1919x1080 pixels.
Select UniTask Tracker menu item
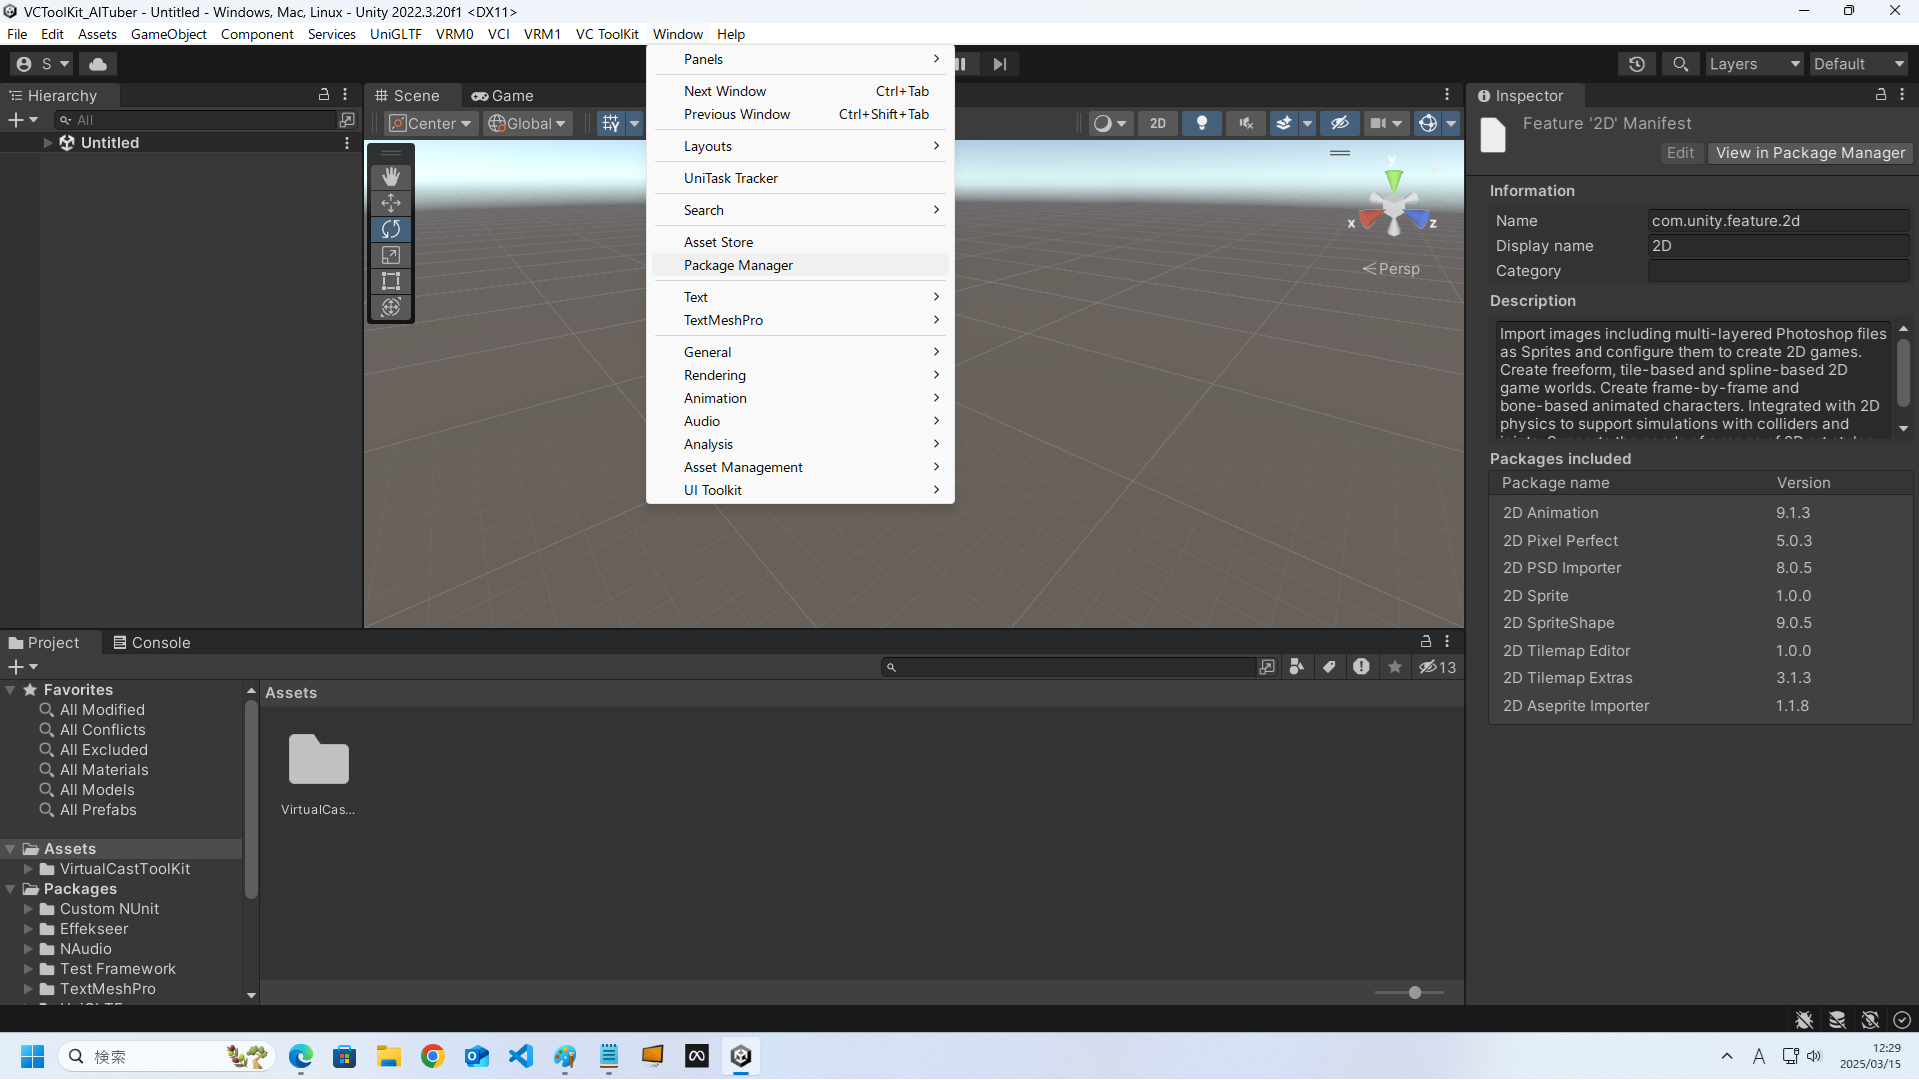[800, 178]
